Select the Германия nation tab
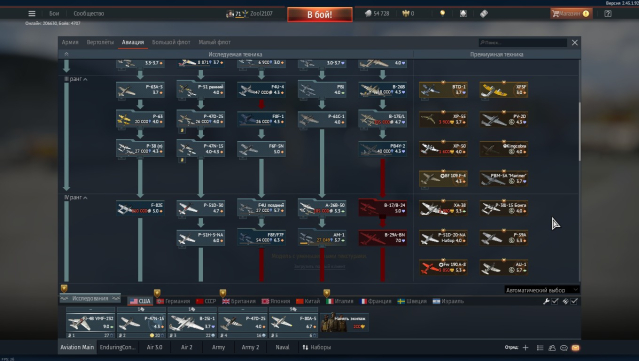This screenshot has width=639, height=361. (x=174, y=301)
